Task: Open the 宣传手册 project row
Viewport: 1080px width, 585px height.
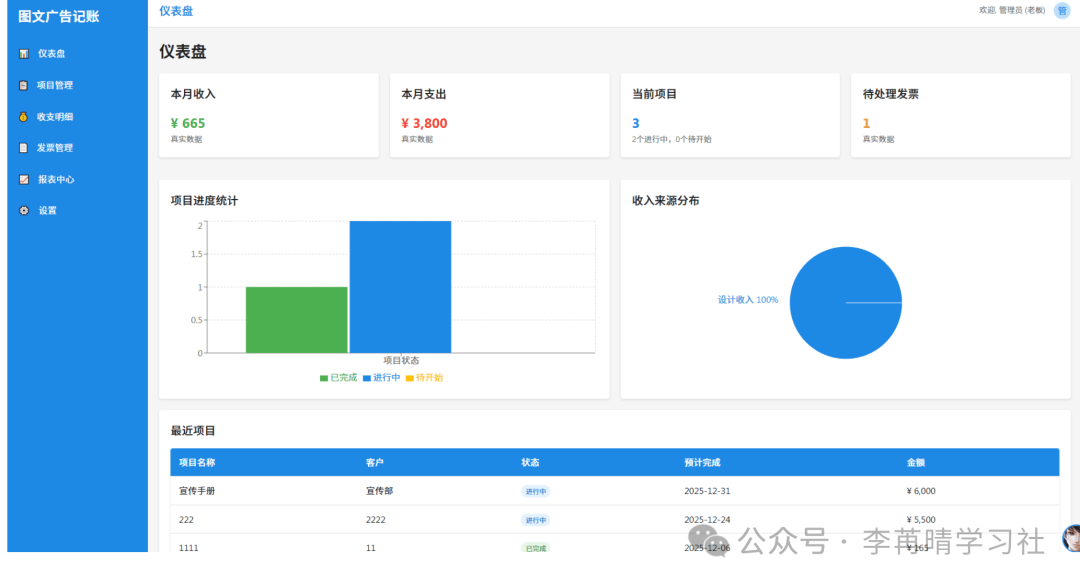Action: [197, 491]
